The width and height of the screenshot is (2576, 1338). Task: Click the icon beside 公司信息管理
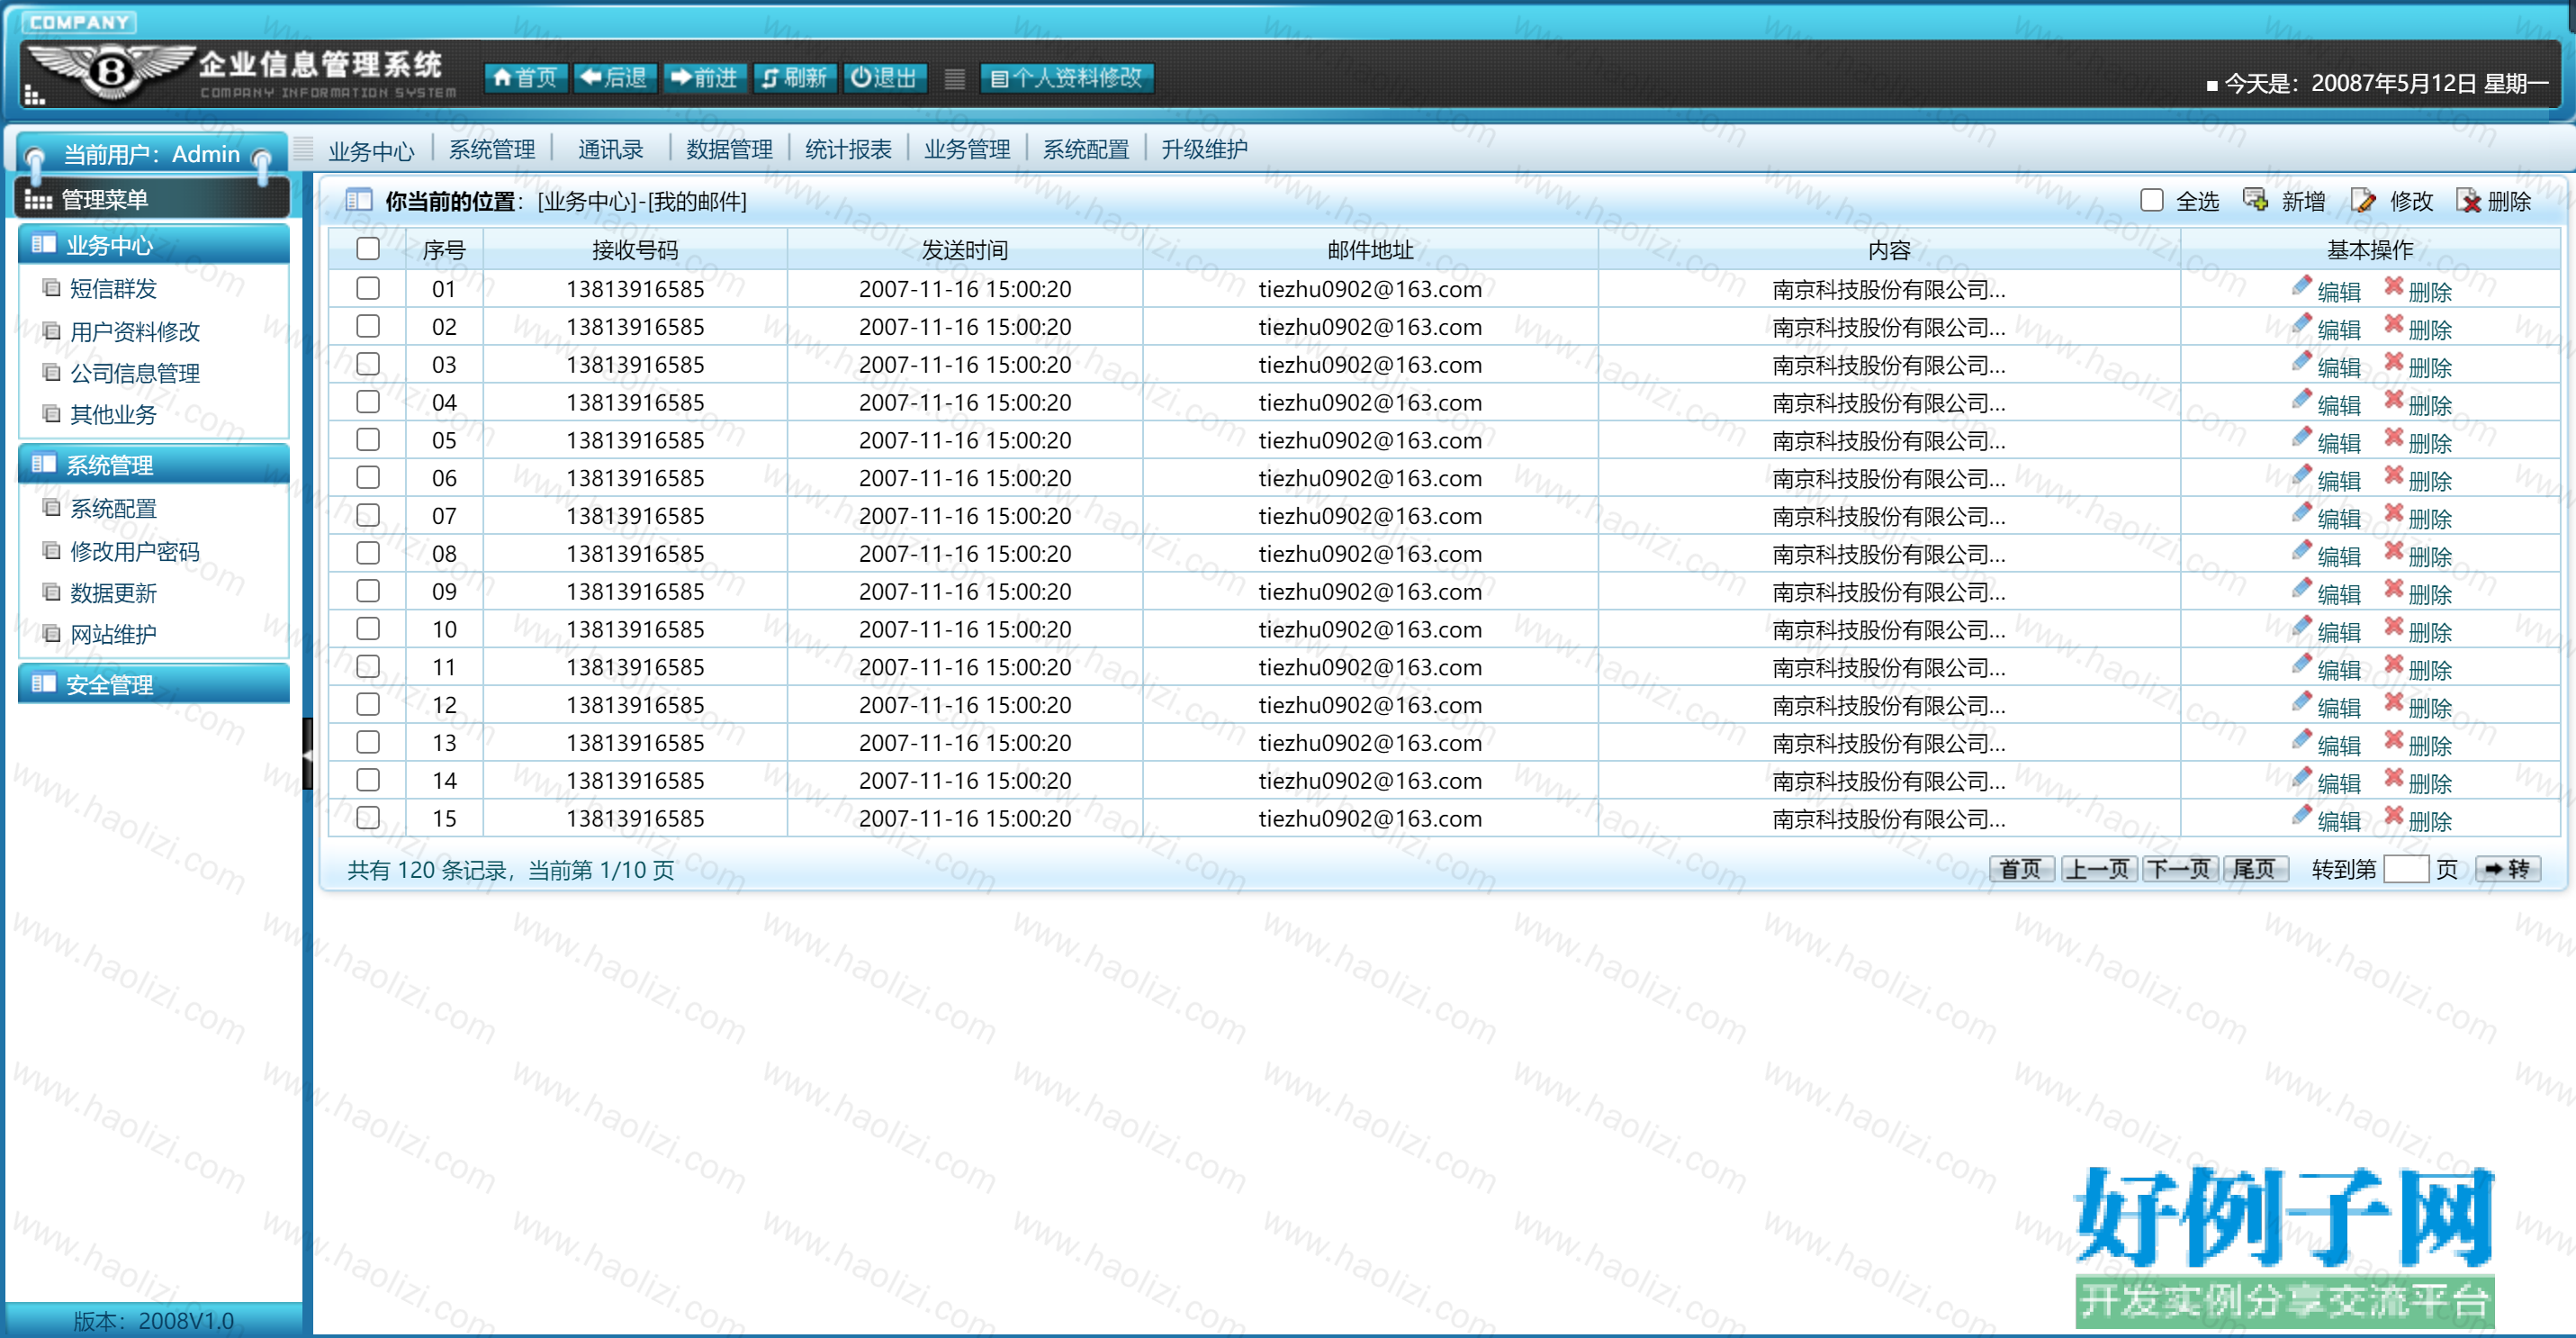(x=51, y=372)
